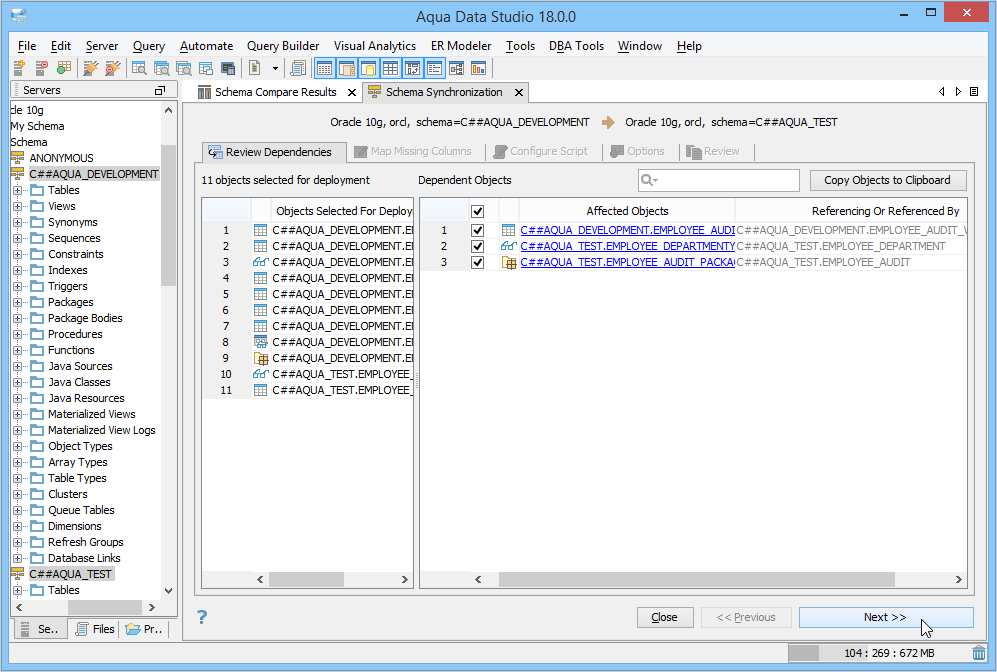Close the Schema Compare Results tab
Screen dimensions: 997x672
[352, 93]
